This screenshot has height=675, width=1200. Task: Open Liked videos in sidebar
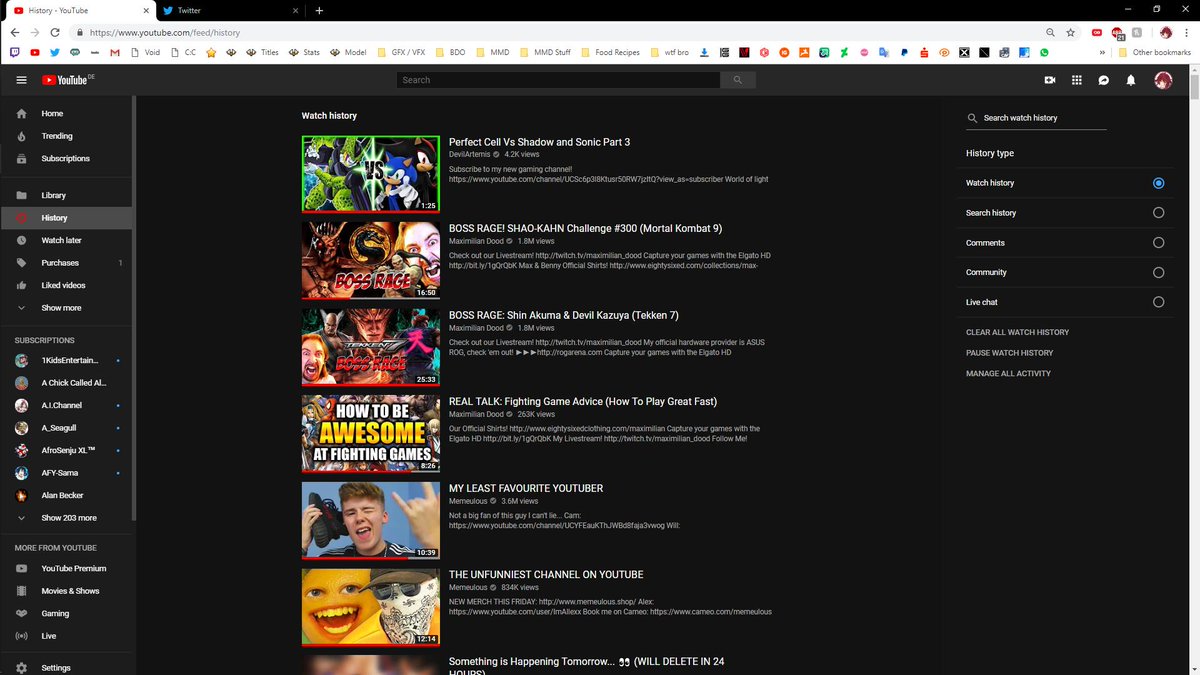pyautogui.click(x=66, y=285)
